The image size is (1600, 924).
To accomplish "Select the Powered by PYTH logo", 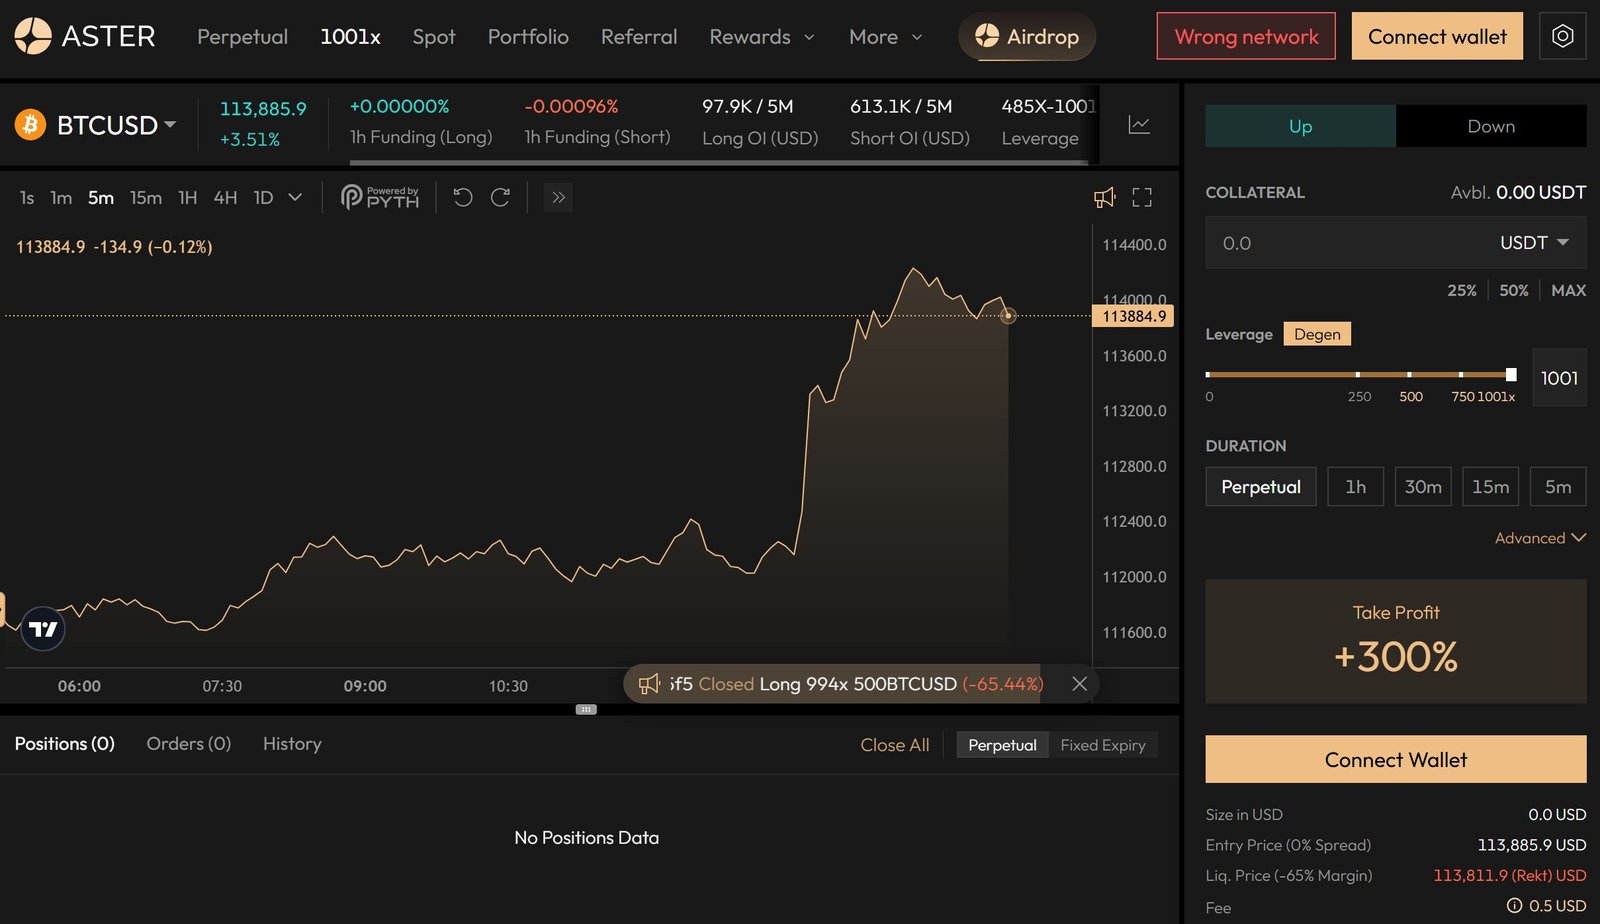I will (x=378, y=197).
